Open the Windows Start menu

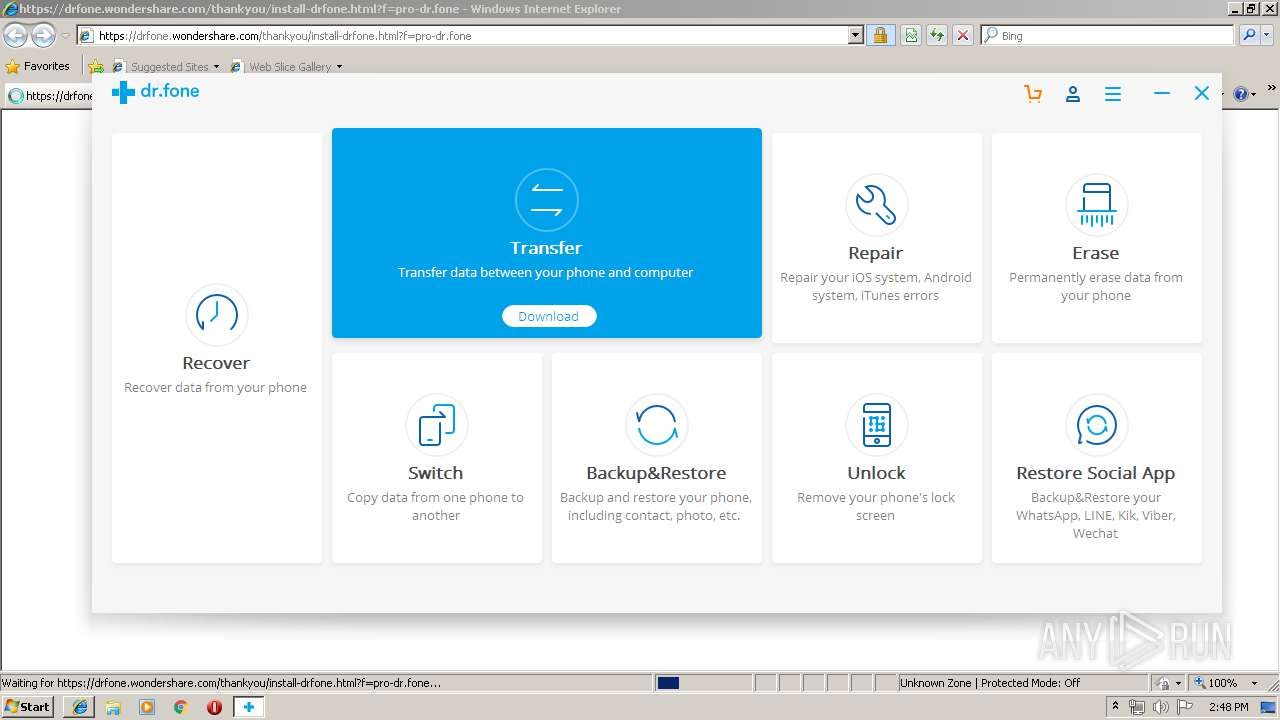tap(28, 707)
